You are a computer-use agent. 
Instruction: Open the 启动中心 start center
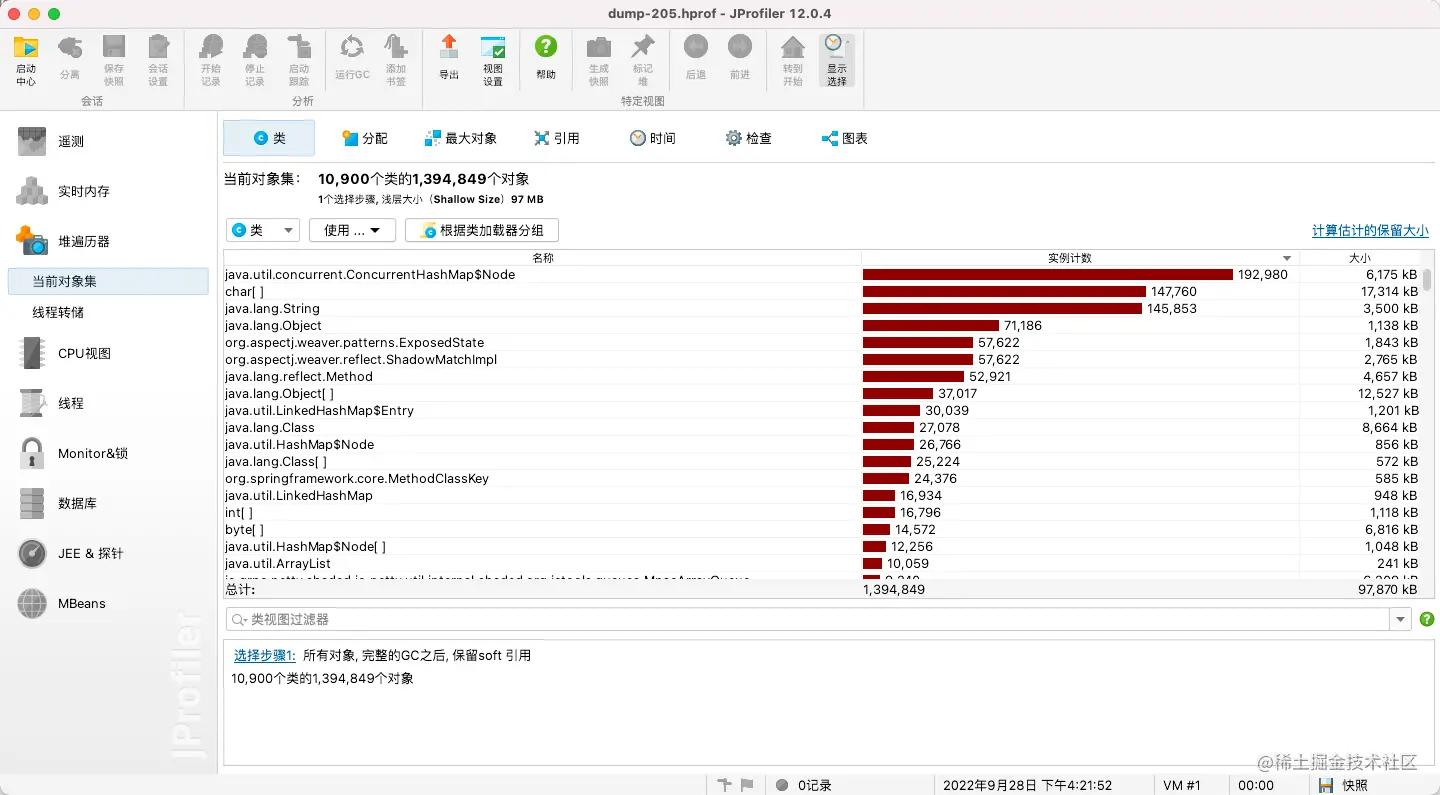(26, 60)
